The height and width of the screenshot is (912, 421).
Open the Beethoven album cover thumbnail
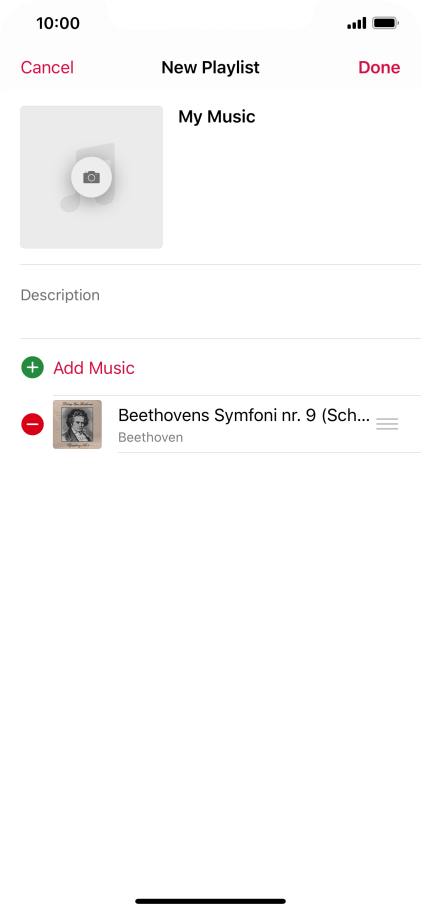click(77, 424)
